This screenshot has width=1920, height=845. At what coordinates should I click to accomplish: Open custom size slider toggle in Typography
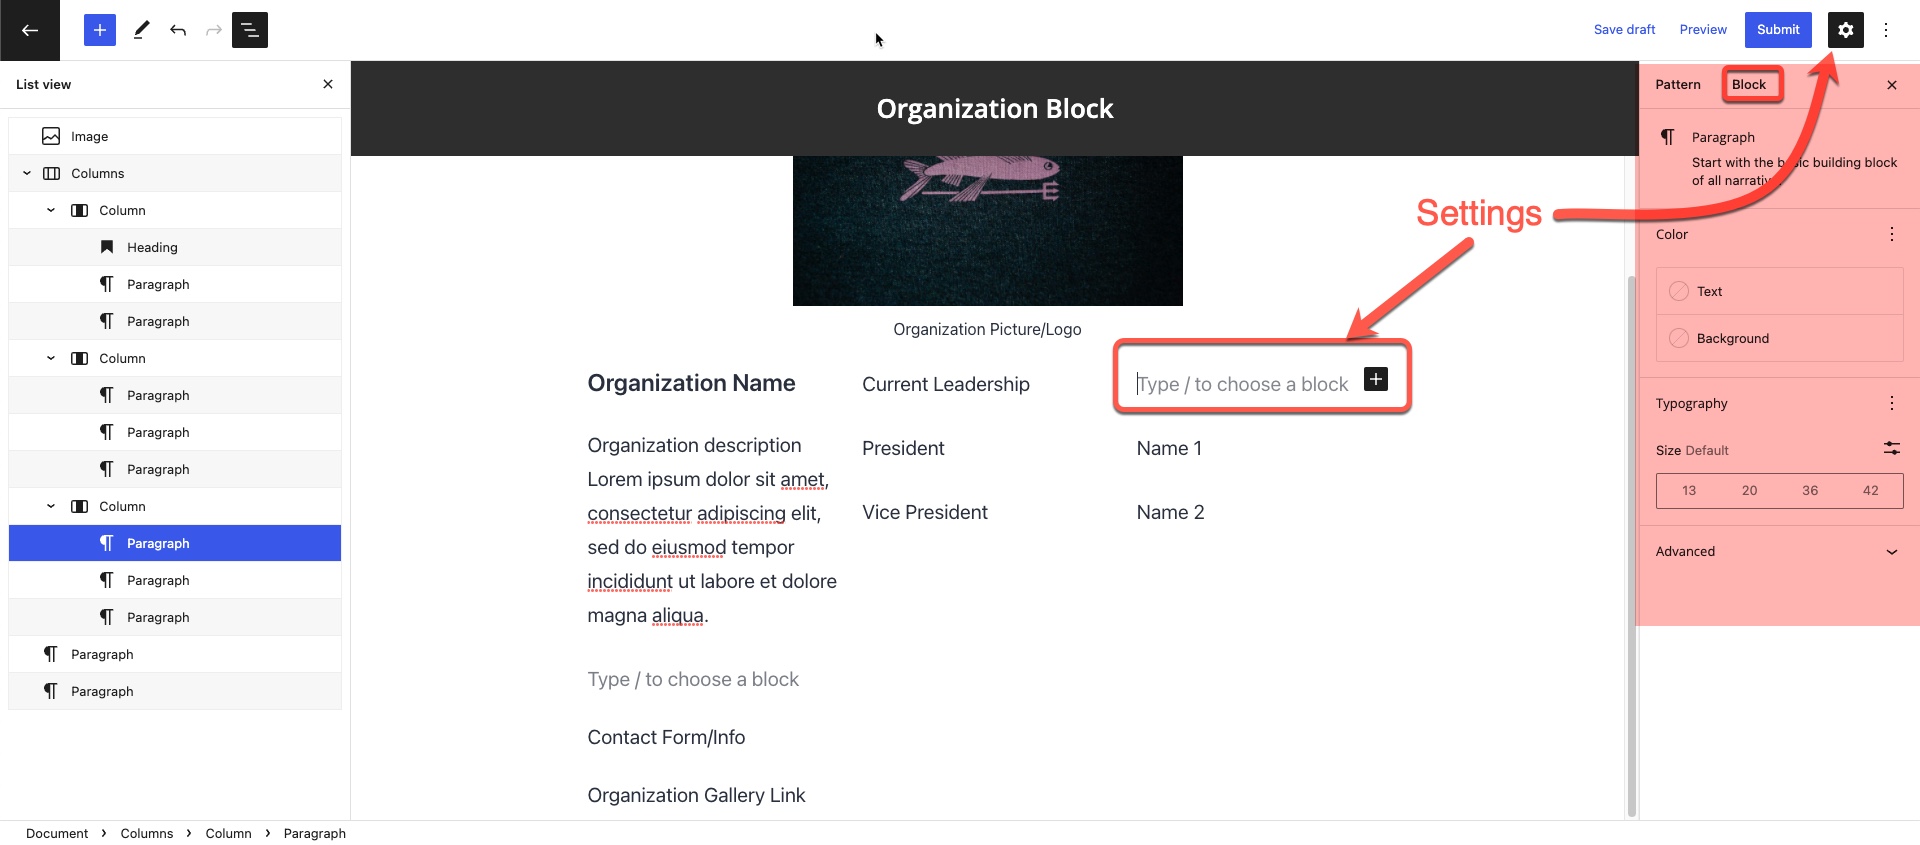[1891, 449]
